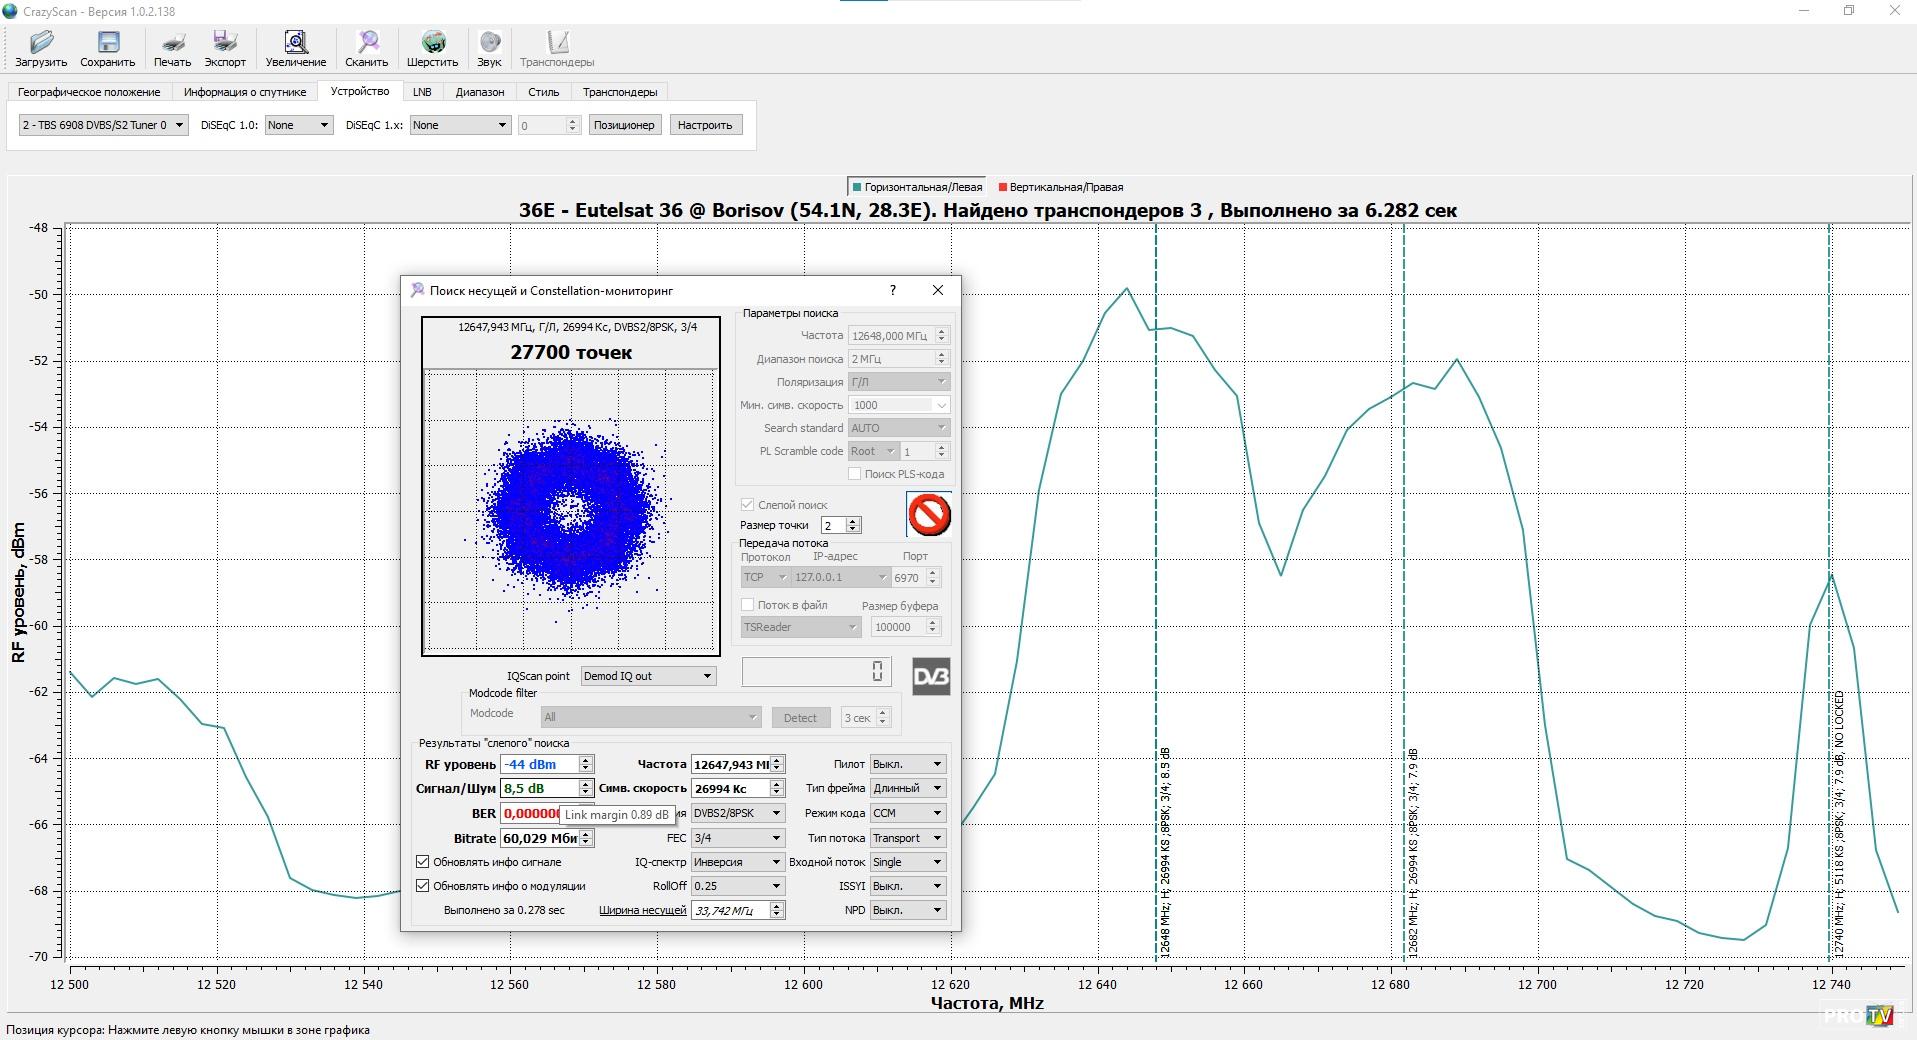This screenshot has height=1040, width=1917.
Task: Toggle the Поток в файл checkbox
Action: pos(747,605)
